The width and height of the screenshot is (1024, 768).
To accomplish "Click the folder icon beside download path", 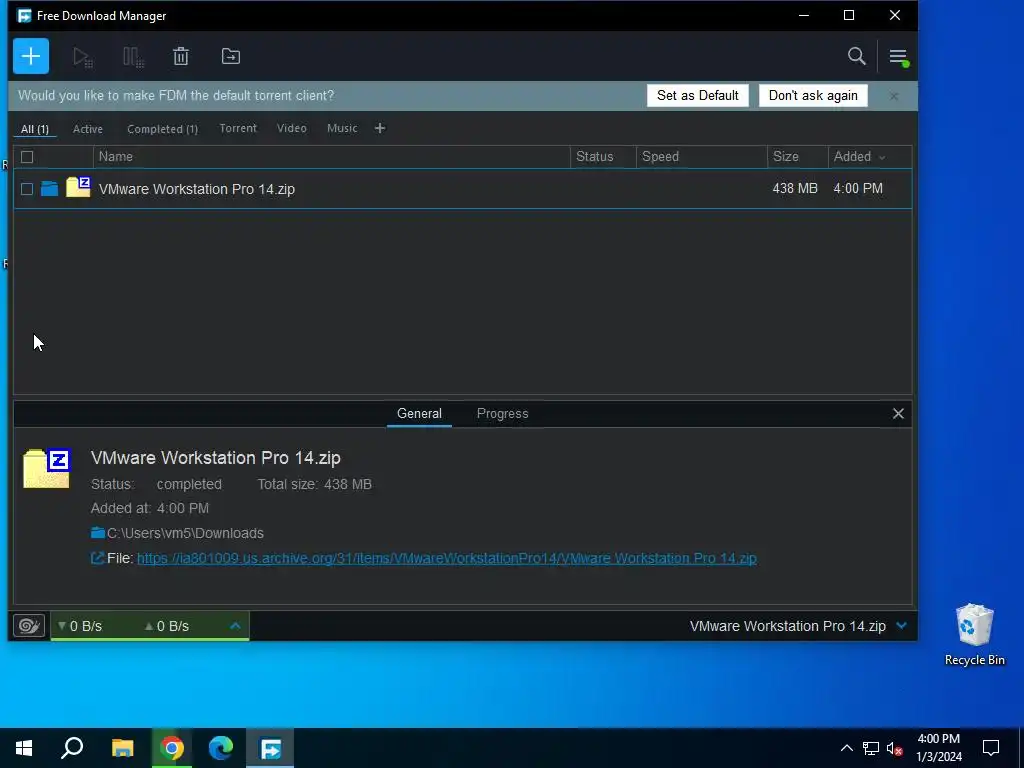I will (x=98, y=532).
